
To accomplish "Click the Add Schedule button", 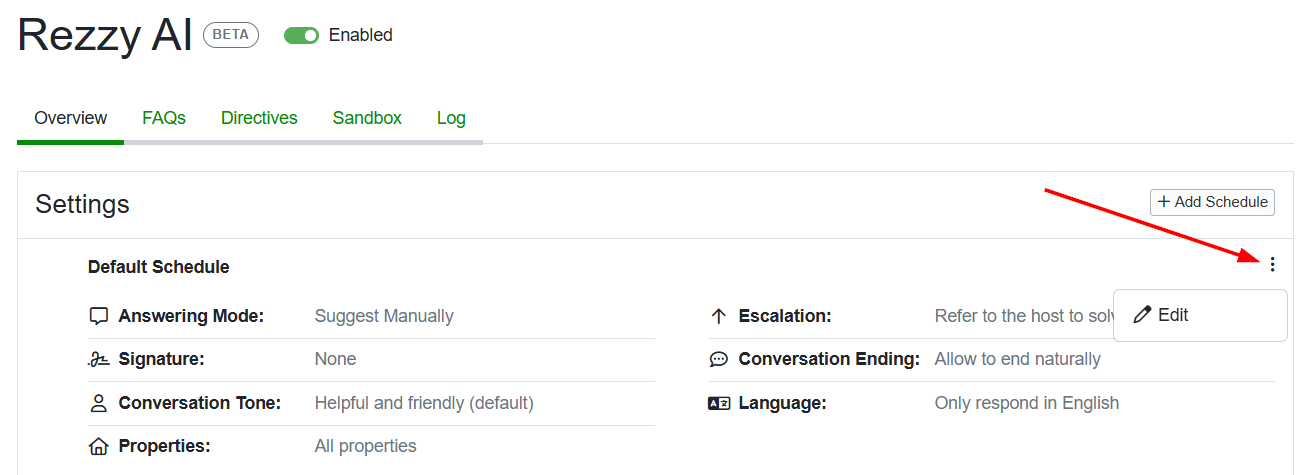I will pos(1212,202).
